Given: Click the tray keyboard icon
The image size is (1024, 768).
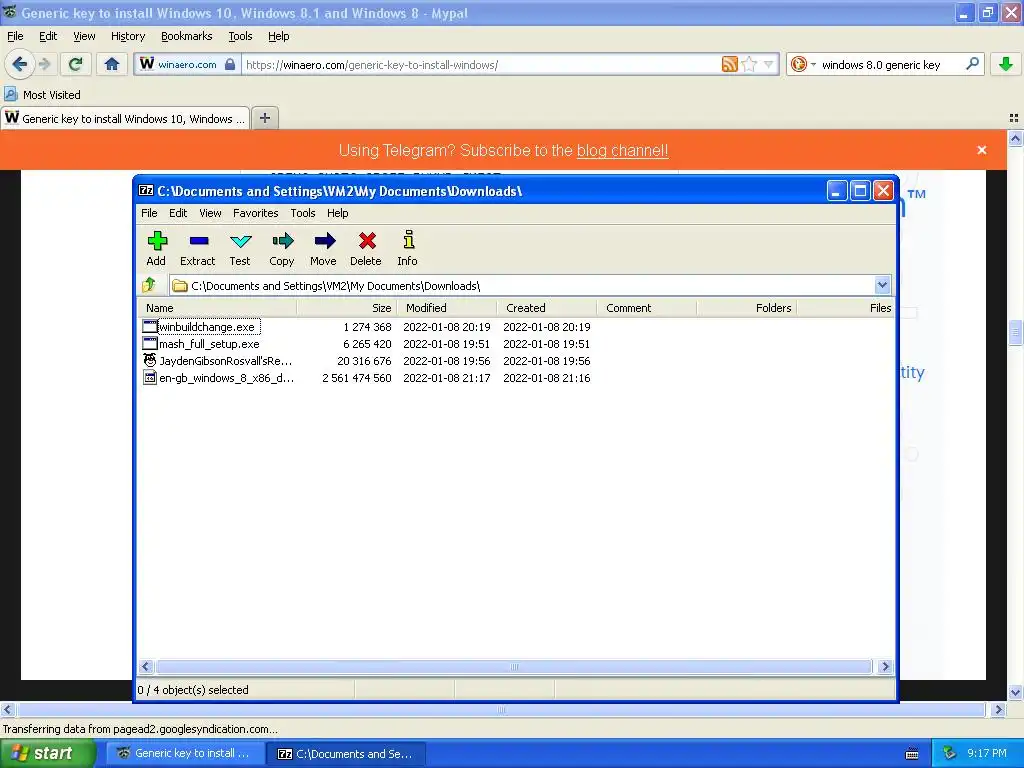Looking at the screenshot, I should click(x=912, y=754).
